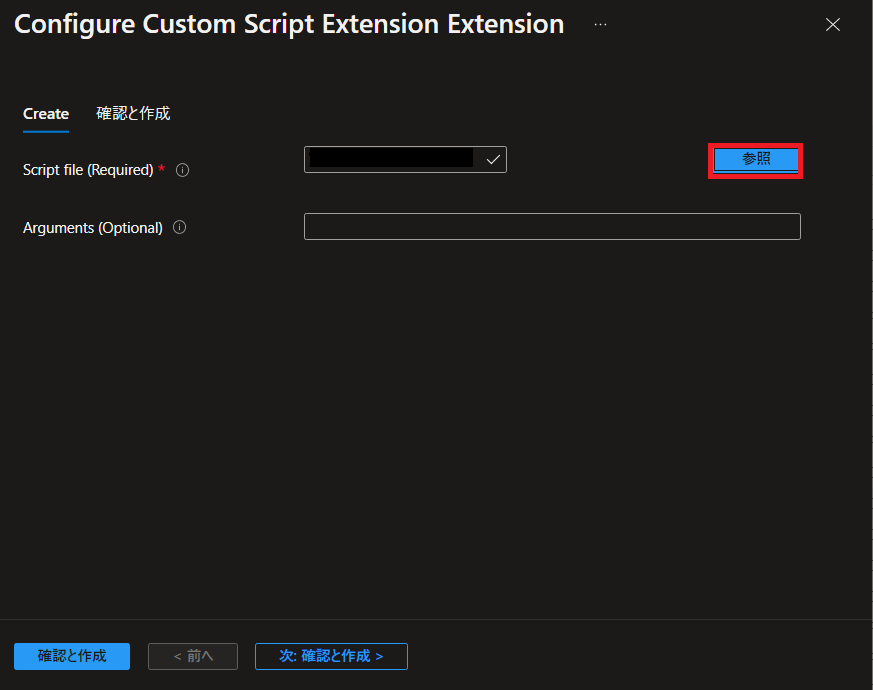The image size is (873, 690).
Task: Click the Script file input box
Action: tap(405, 160)
